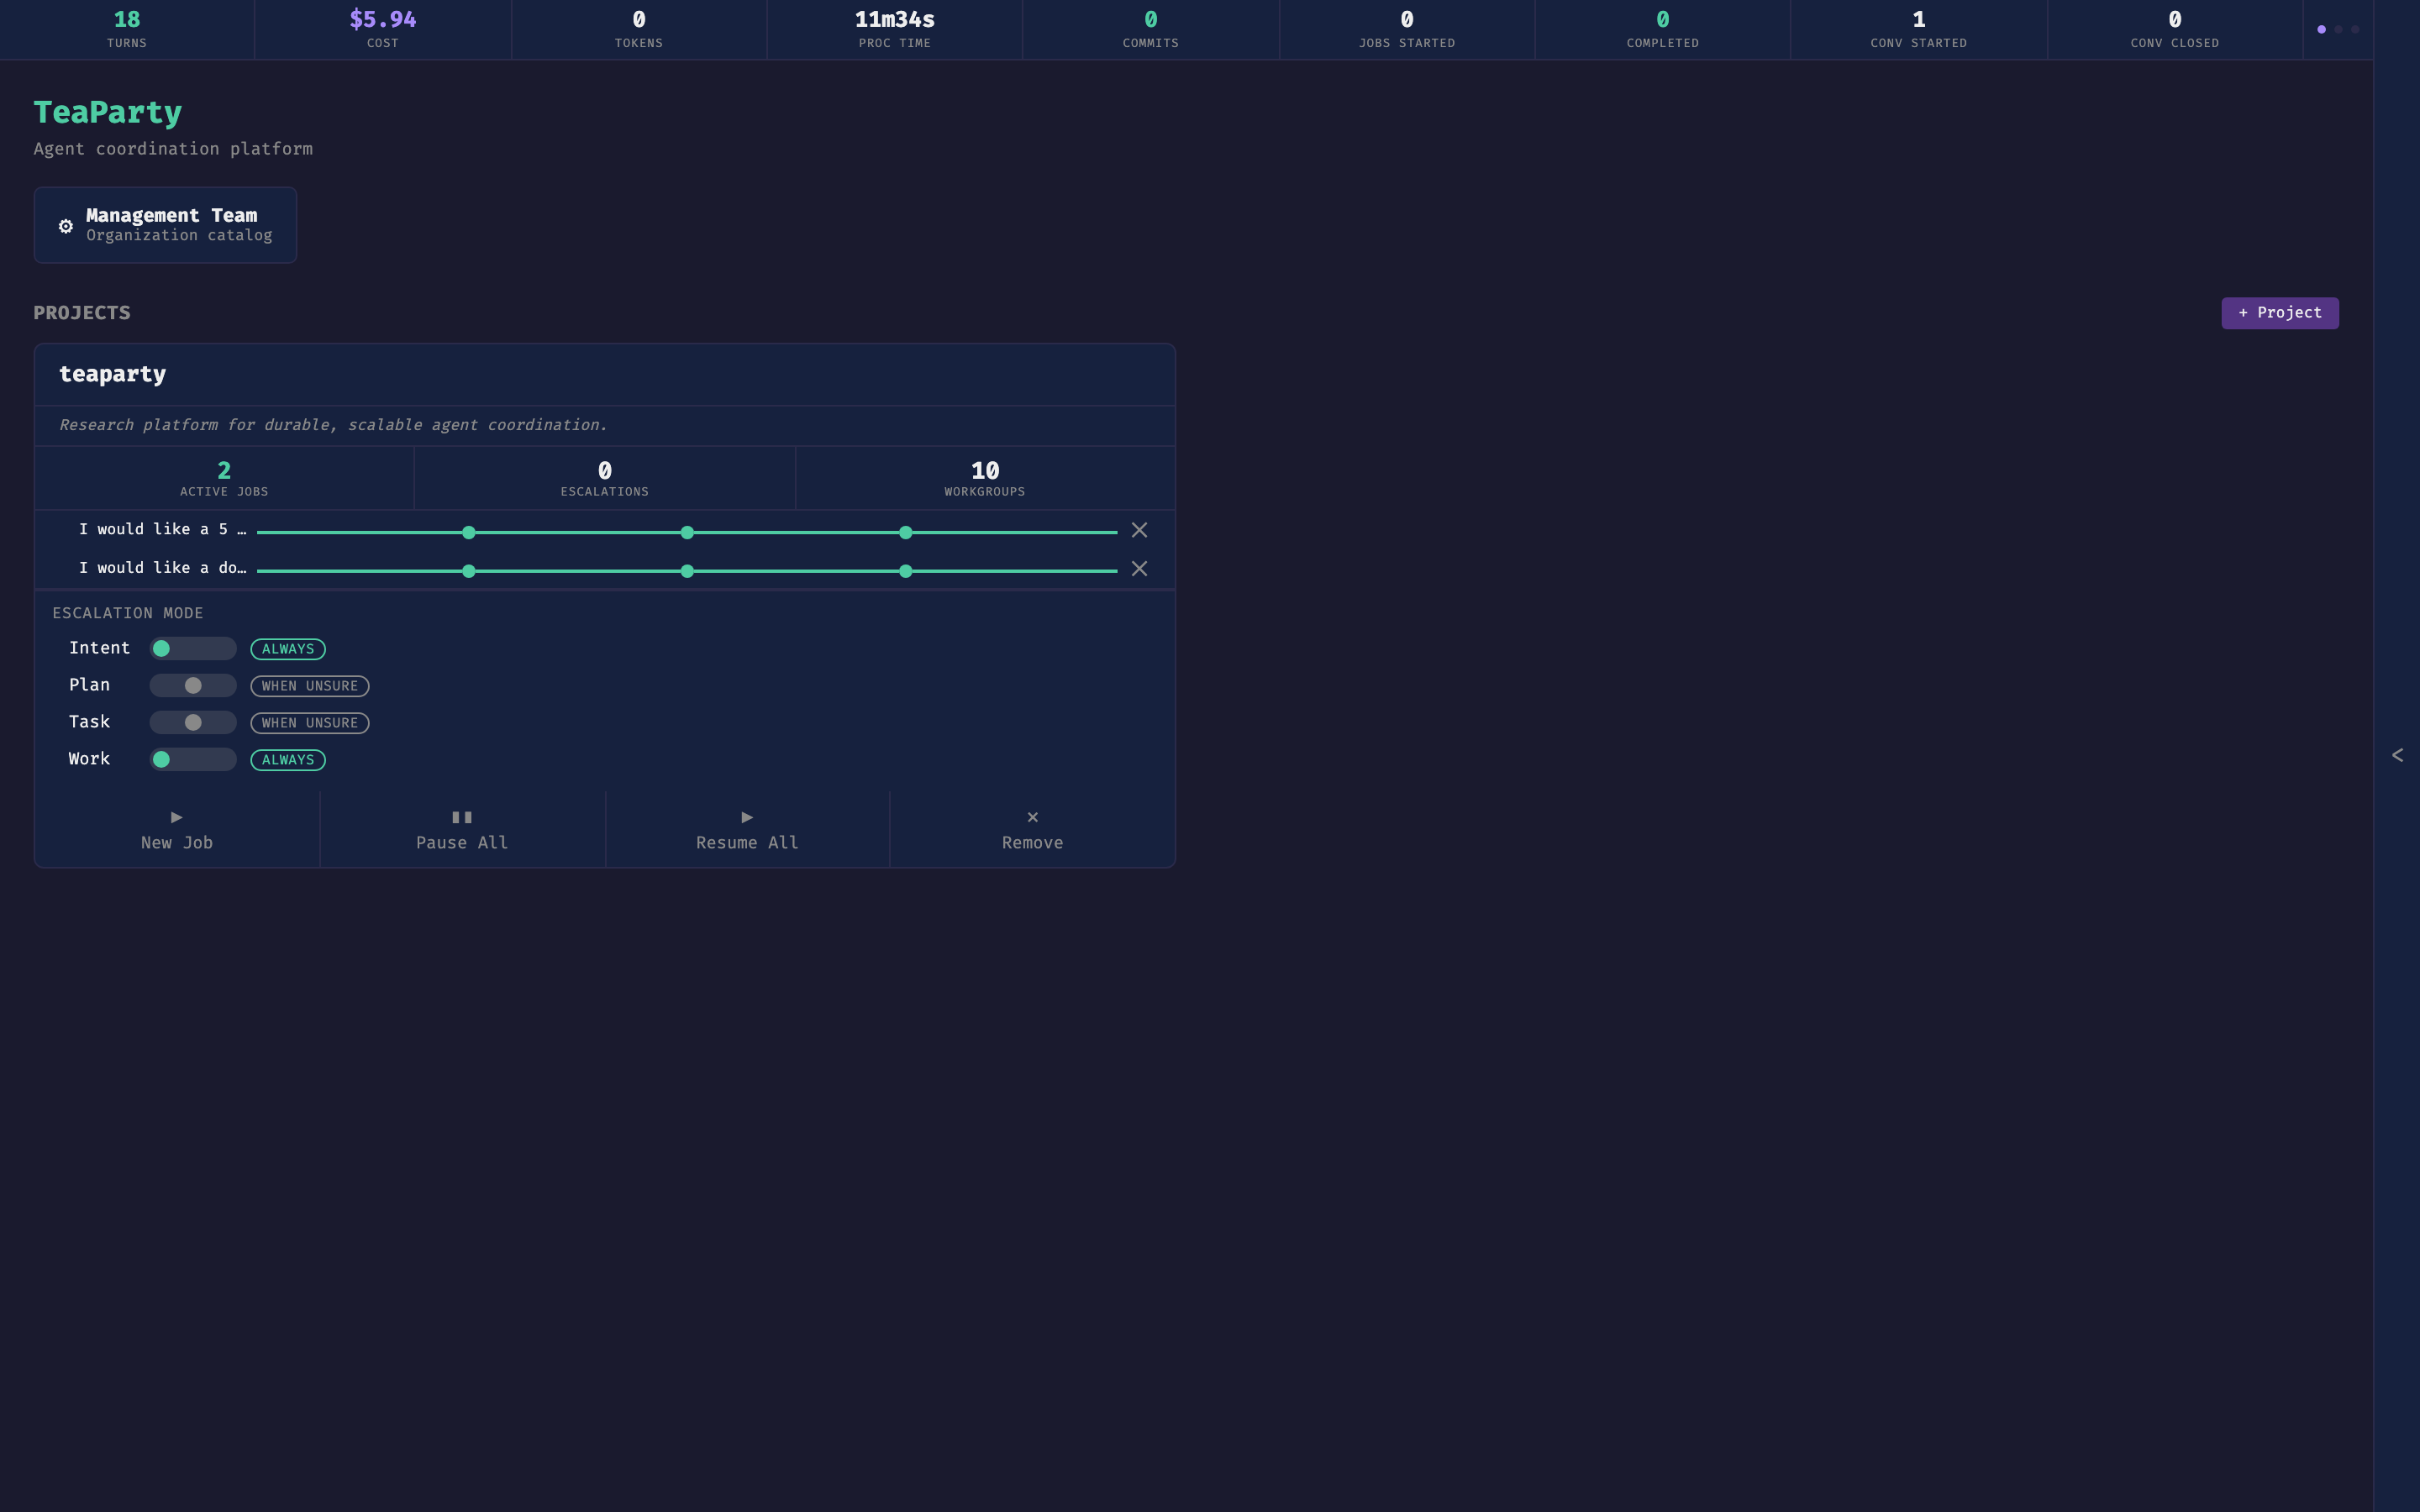Click the Resume All play icon
The height and width of the screenshot is (1512, 2420).
747,817
